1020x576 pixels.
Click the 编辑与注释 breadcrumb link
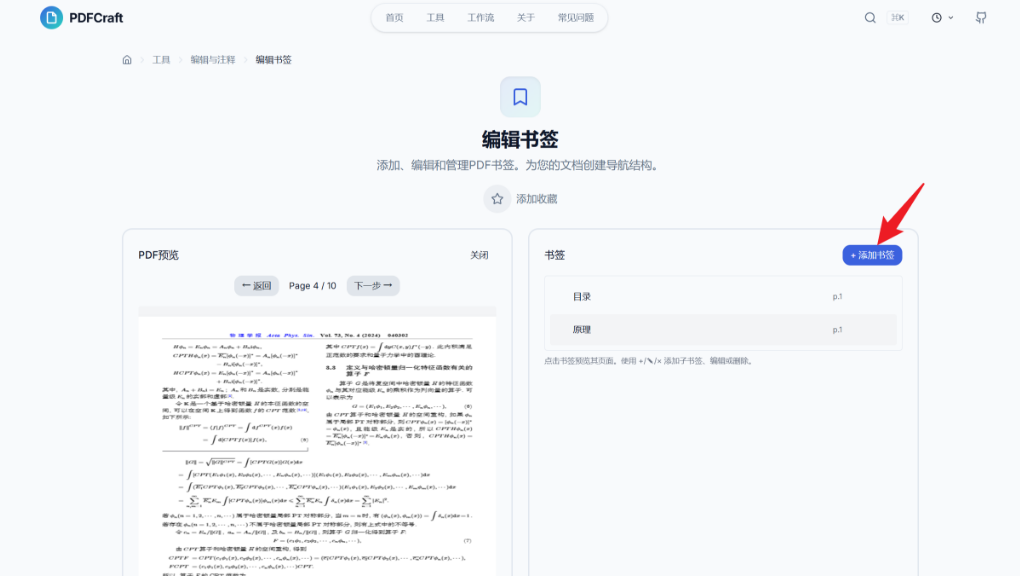click(213, 60)
